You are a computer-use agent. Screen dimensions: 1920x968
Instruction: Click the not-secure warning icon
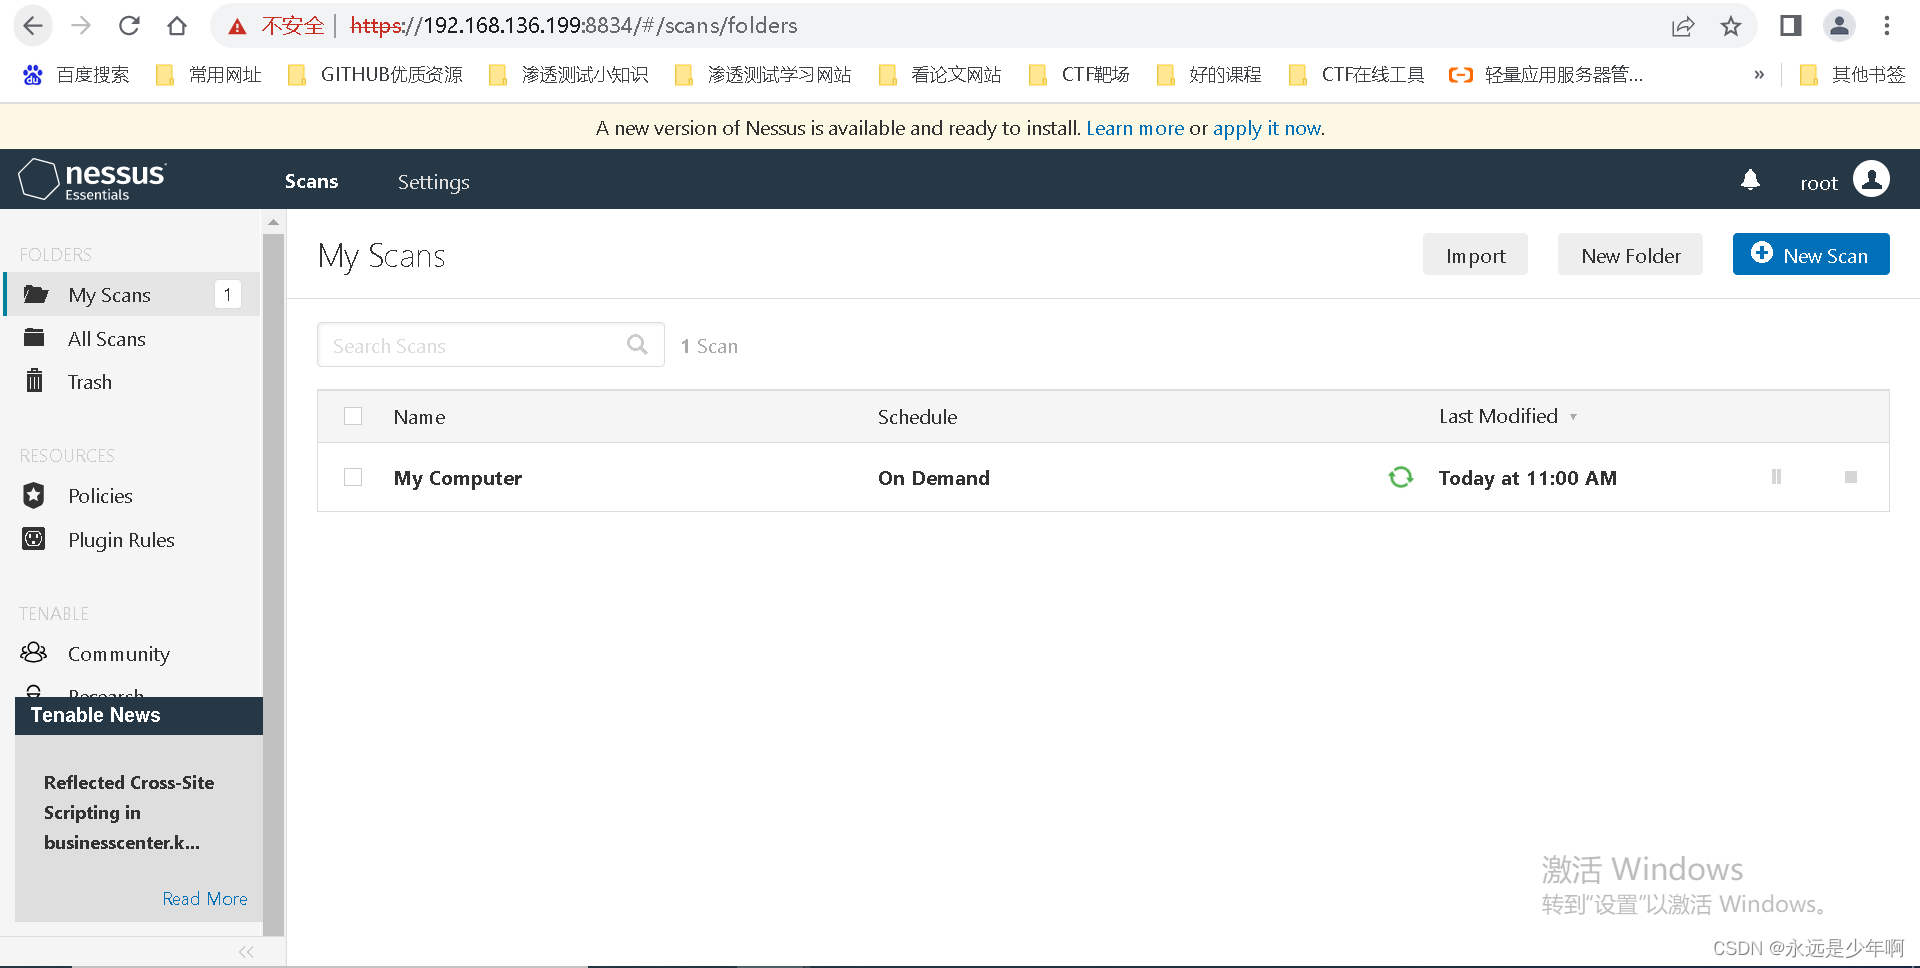pyautogui.click(x=237, y=26)
